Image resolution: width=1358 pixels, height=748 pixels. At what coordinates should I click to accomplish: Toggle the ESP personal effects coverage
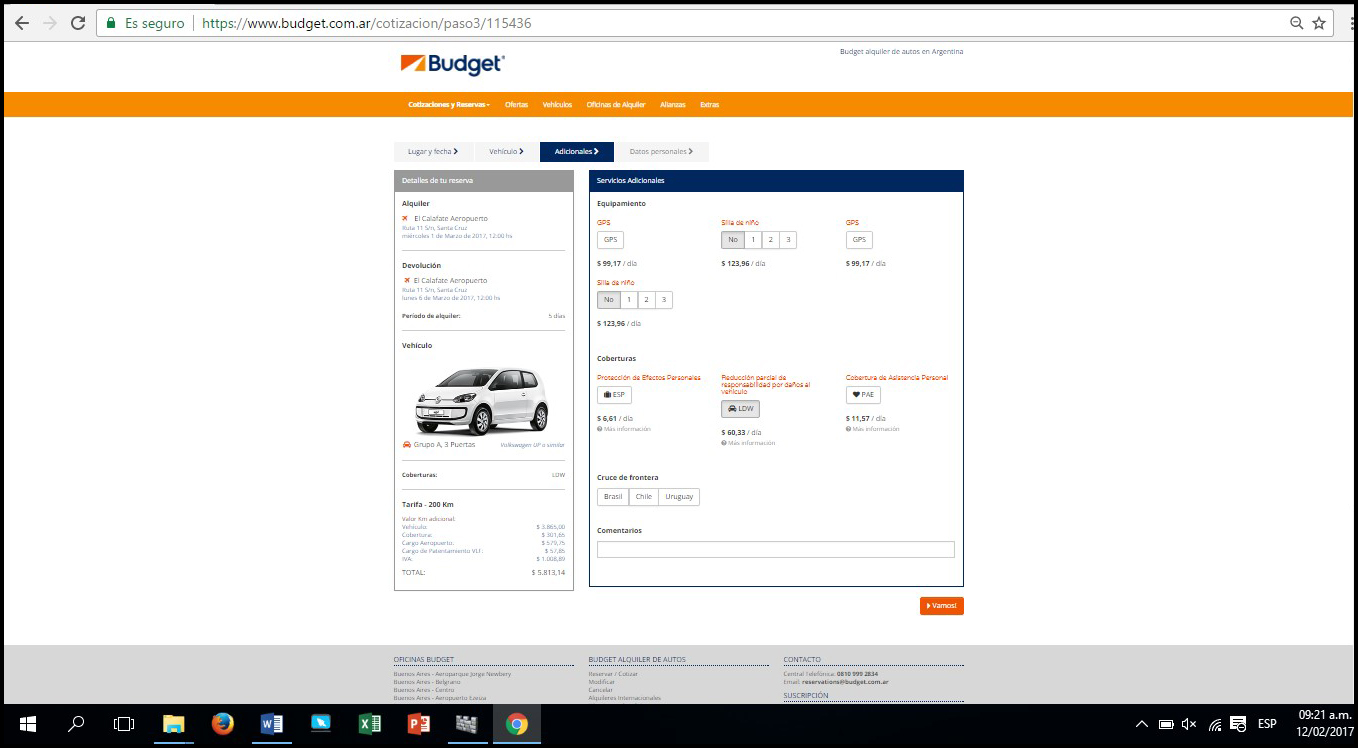click(x=614, y=395)
